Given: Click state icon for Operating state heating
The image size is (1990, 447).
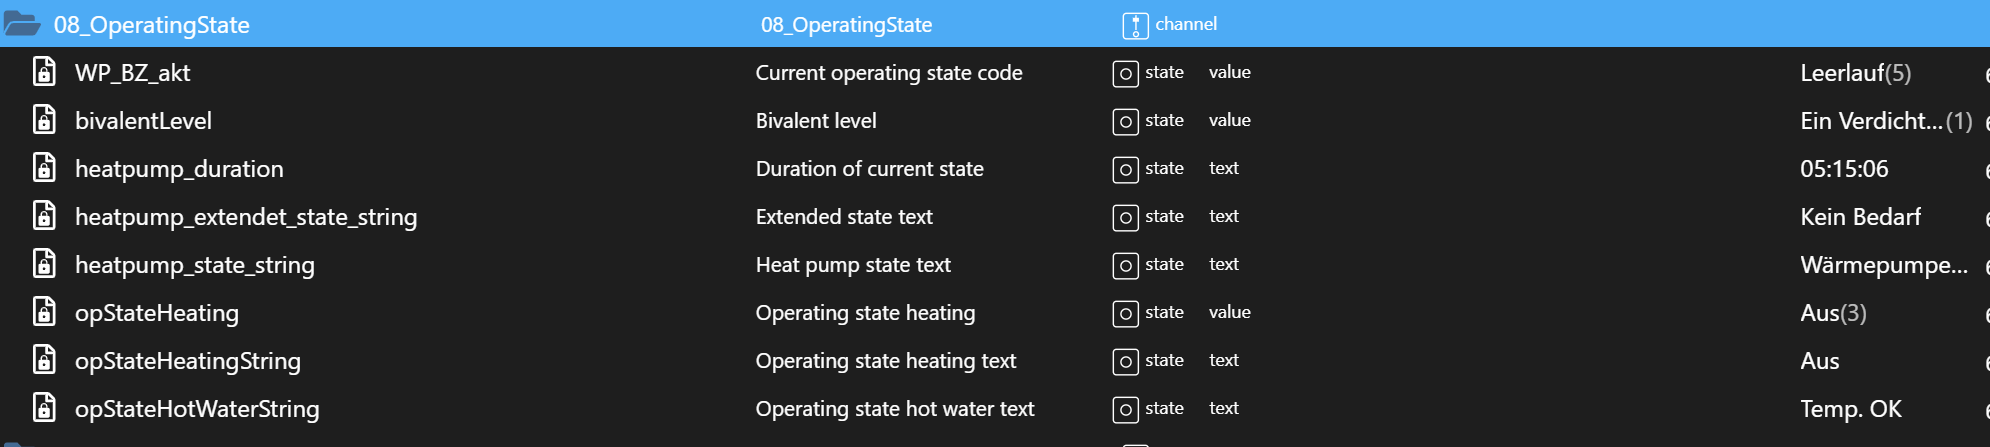Looking at the screenshot, I should click(1125, 313).
